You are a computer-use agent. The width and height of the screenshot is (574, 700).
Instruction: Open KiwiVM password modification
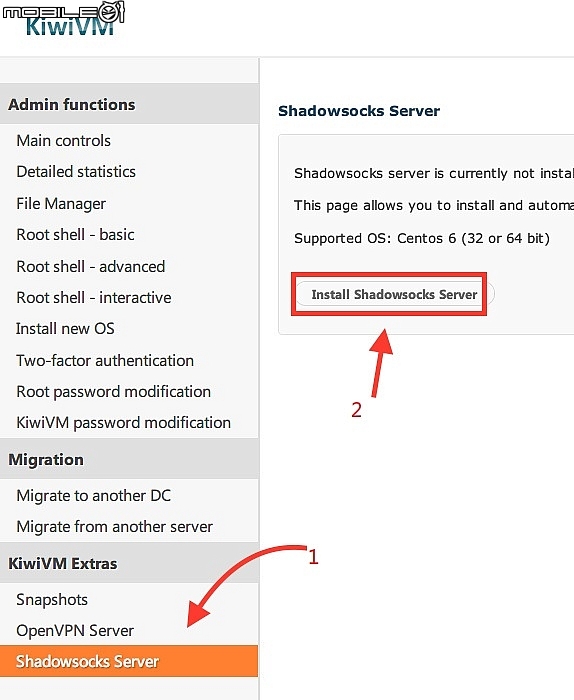124,423
